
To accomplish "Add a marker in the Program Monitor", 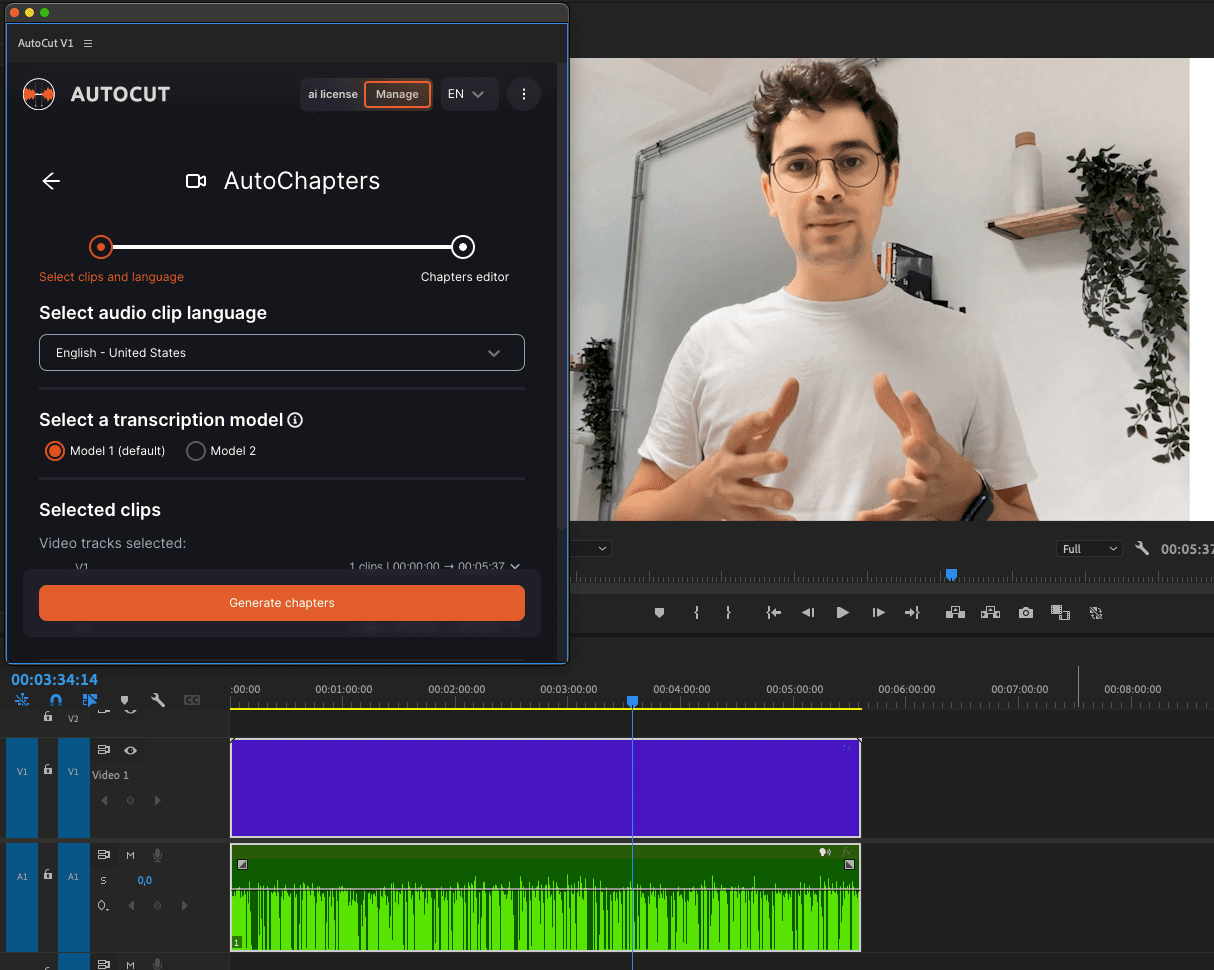I will coord(659,613).
